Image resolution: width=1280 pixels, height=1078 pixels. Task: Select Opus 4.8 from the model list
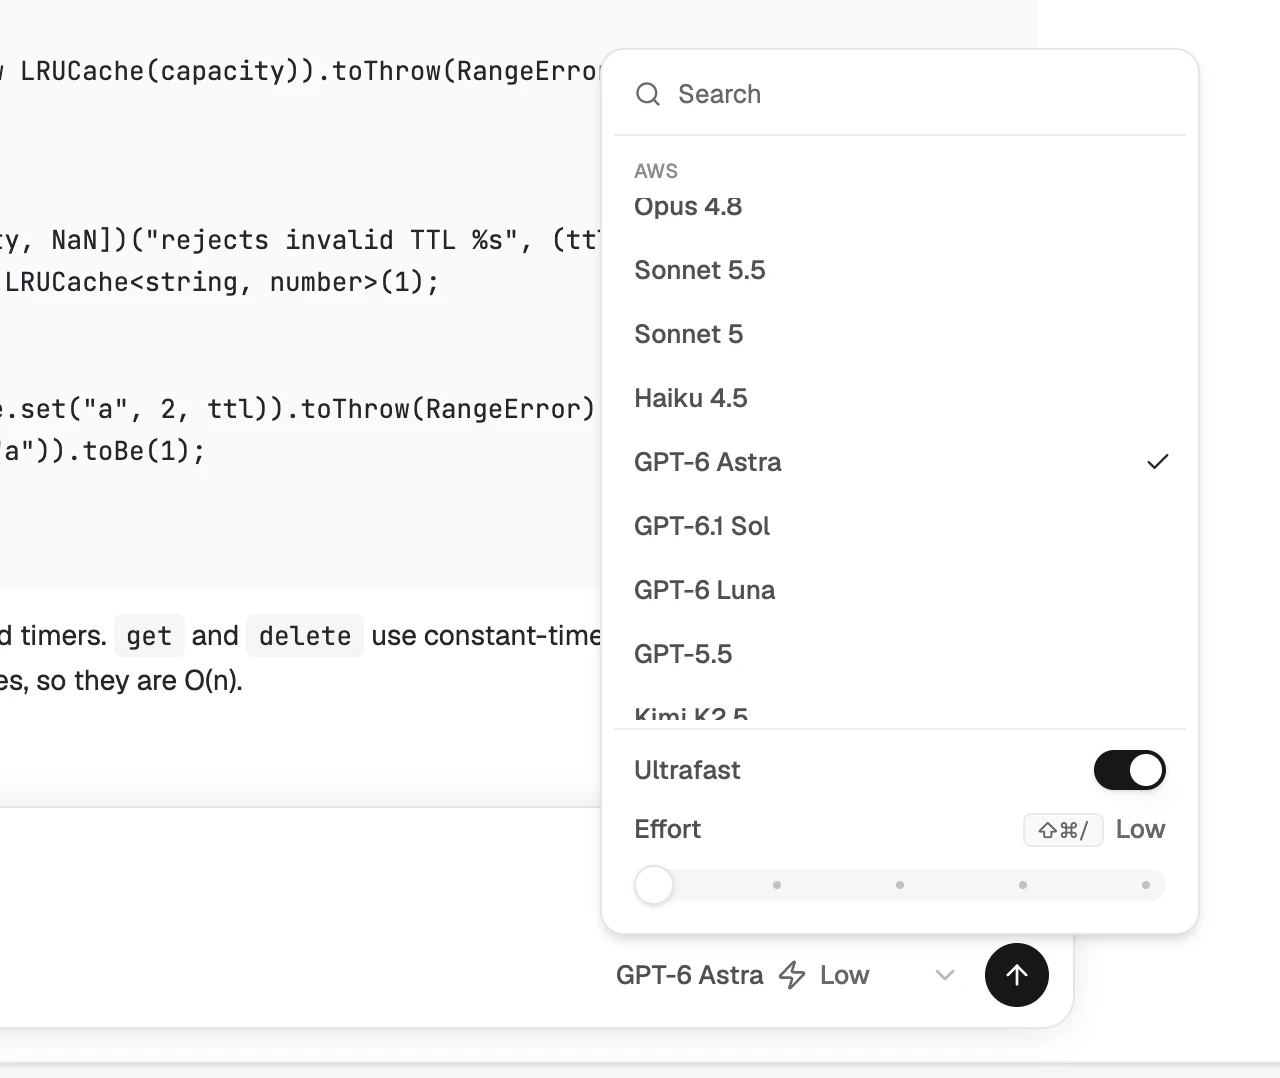(x=900, y=206)
